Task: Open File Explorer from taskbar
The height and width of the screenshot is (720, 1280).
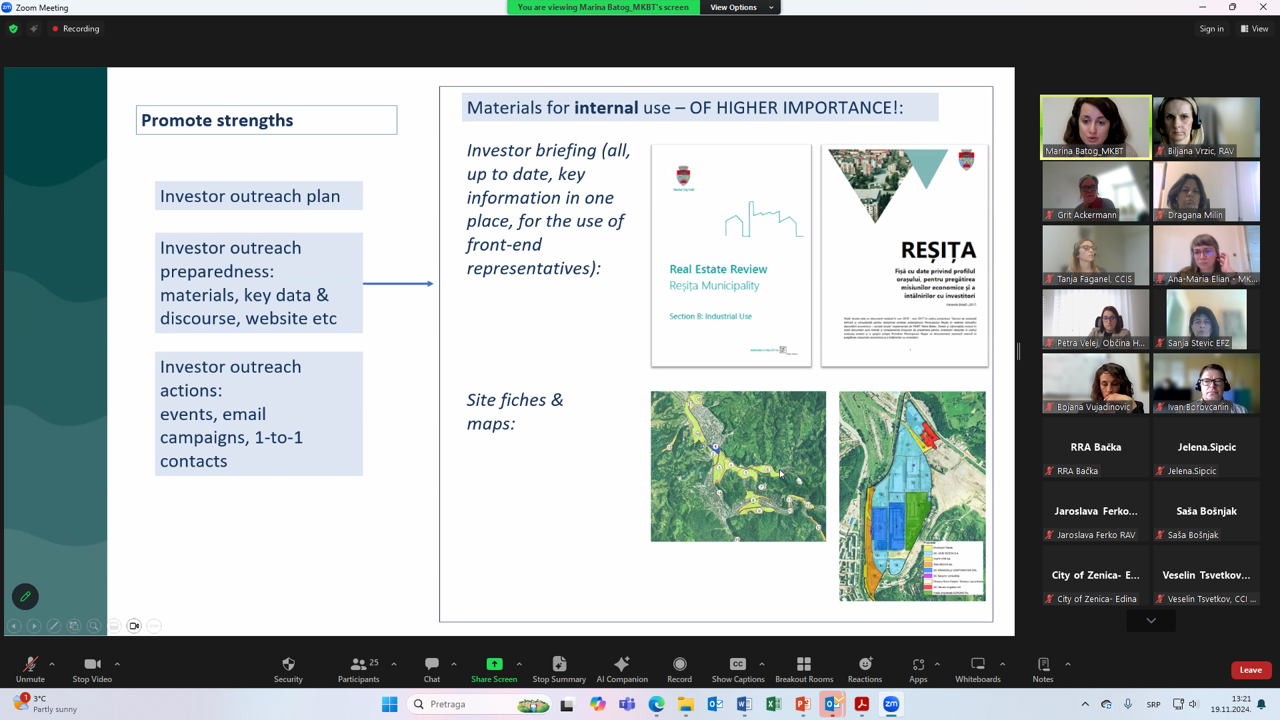Action: pos(686,704)
